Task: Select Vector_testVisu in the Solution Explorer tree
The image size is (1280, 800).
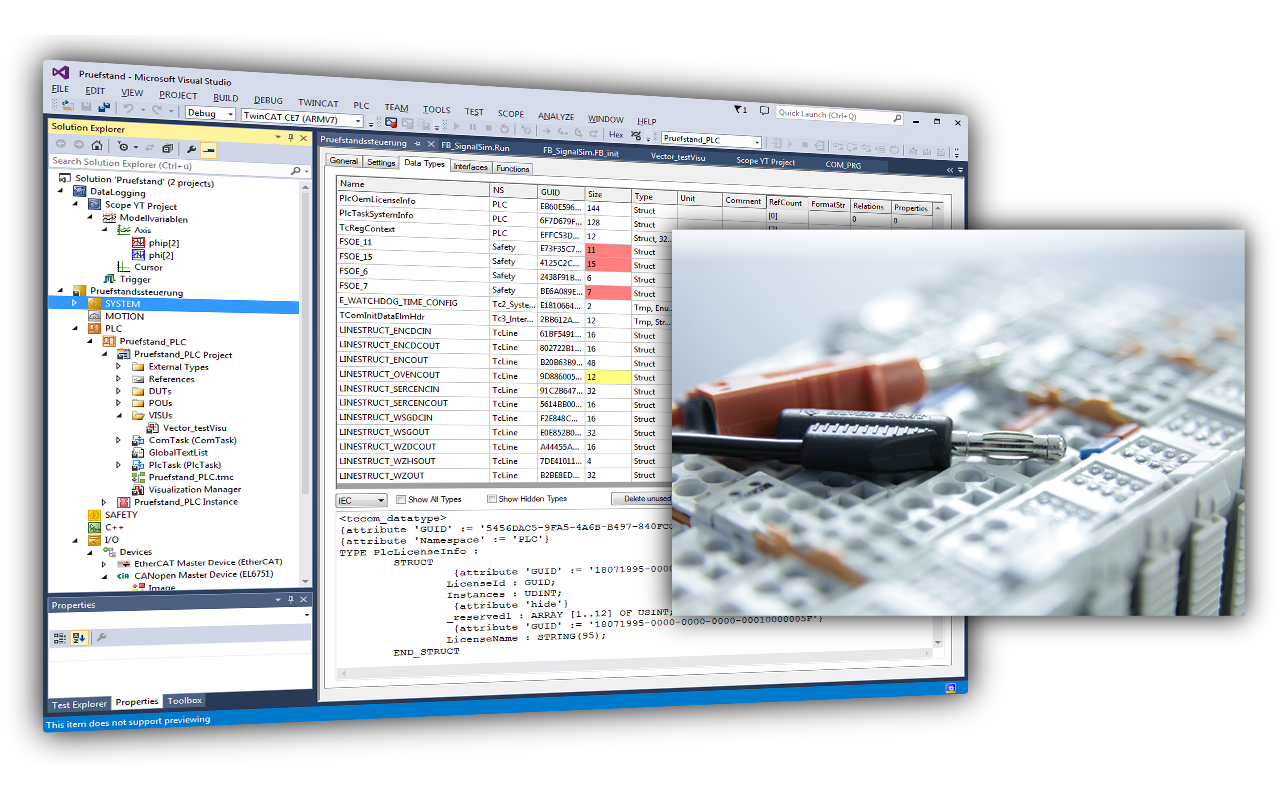Action: (194, 428)
